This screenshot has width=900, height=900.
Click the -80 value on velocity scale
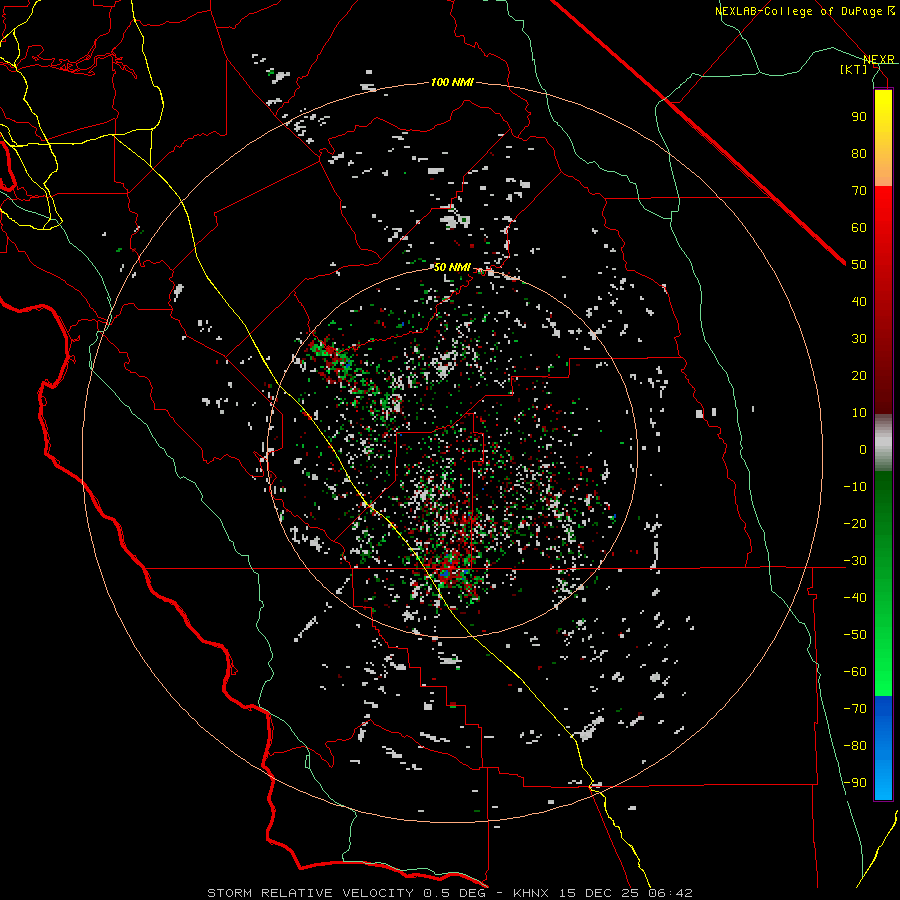[855, 746]
